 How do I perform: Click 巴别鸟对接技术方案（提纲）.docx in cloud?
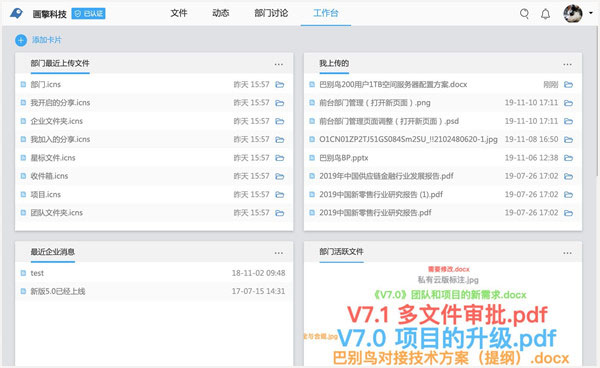coord(451,358)
